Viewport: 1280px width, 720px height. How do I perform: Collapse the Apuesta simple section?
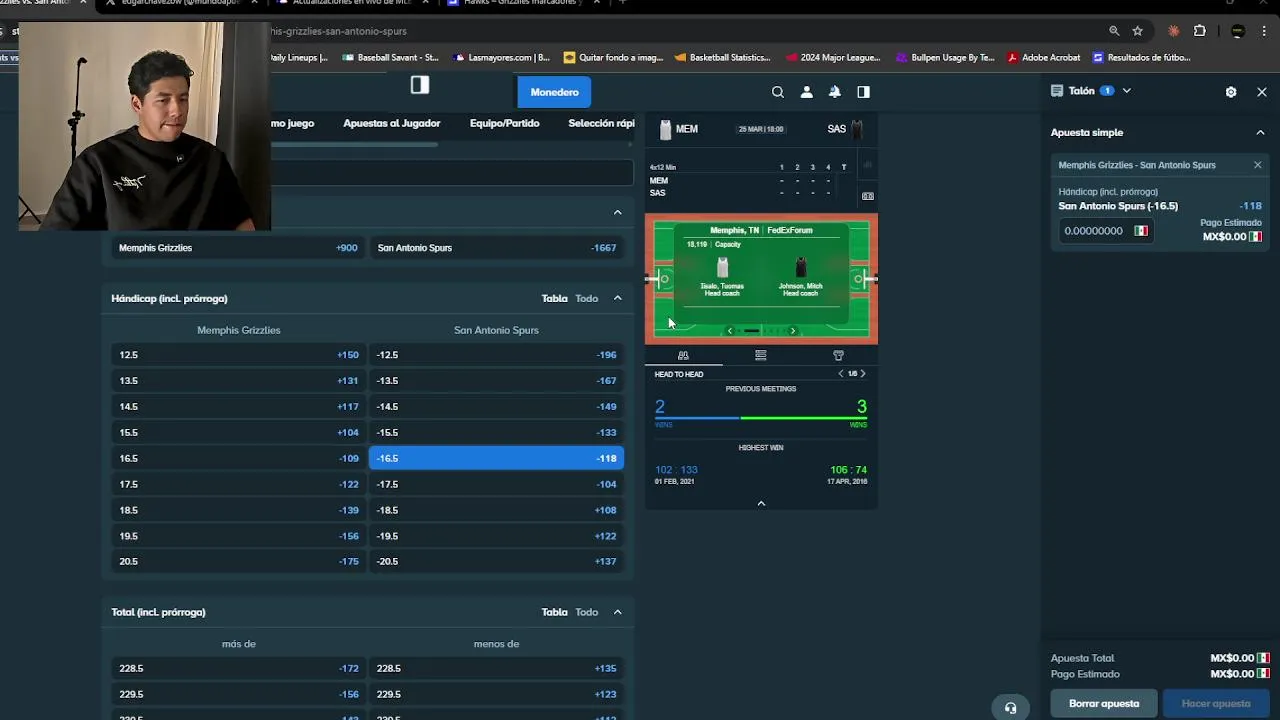click(x=1260, y=132)
